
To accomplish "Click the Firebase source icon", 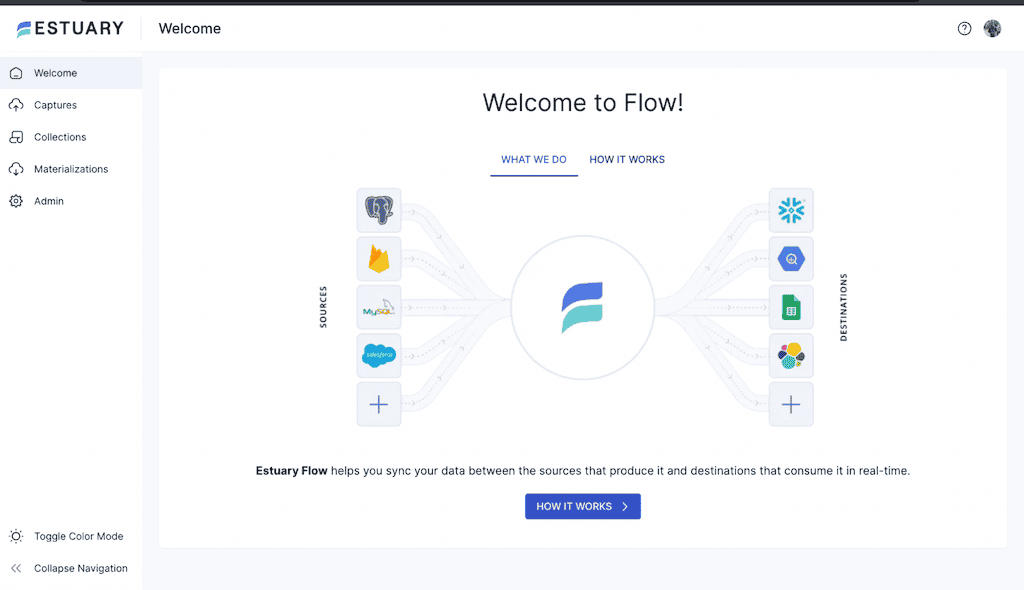I will 379,258.
